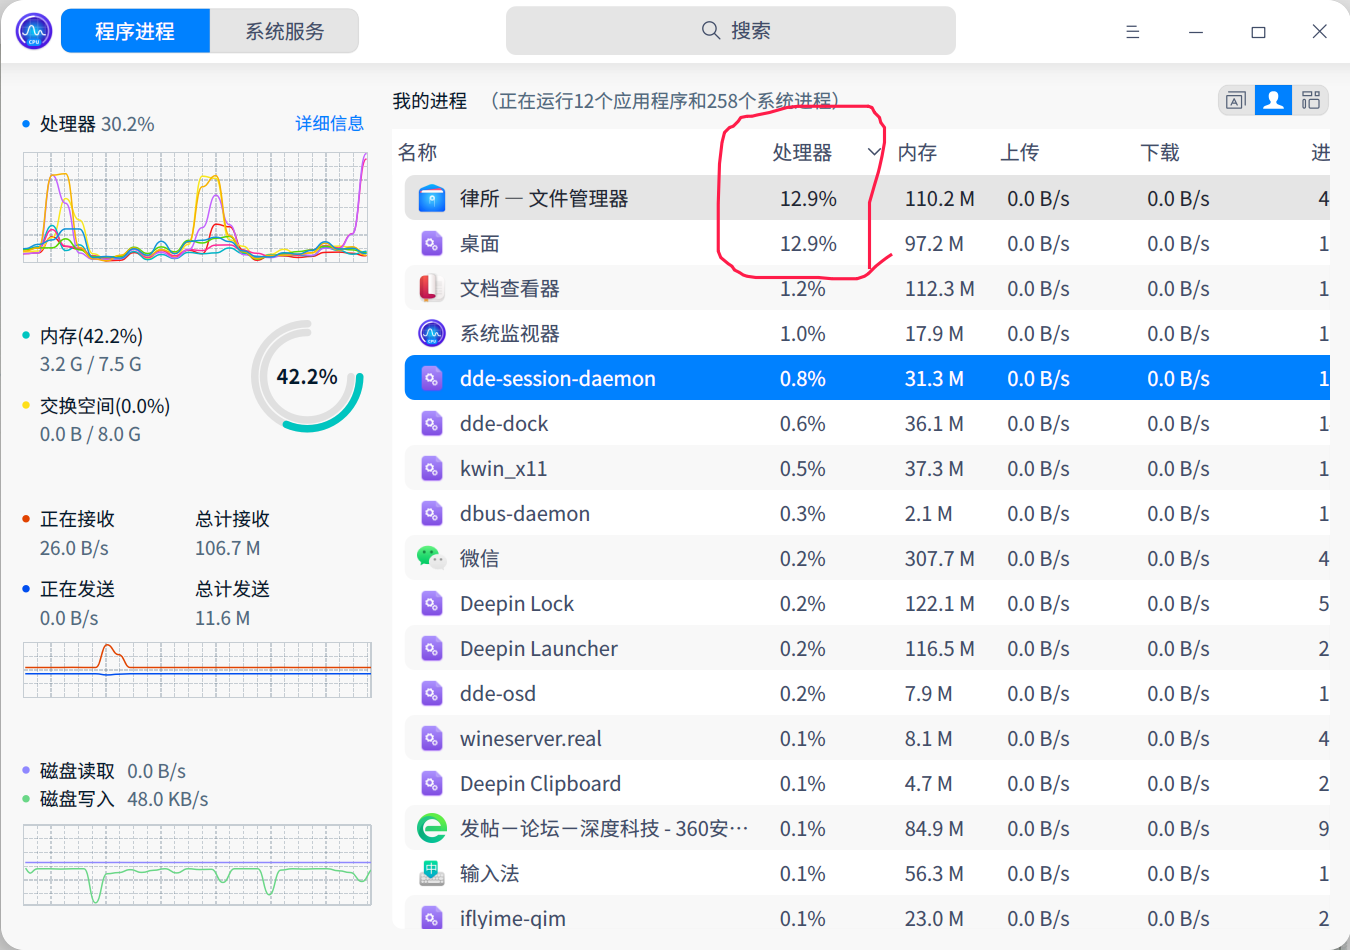The width and height of the screenshot is (1350, 950).
Task: Sort processes by 名称 column header
Action: (x=418, y=152)
